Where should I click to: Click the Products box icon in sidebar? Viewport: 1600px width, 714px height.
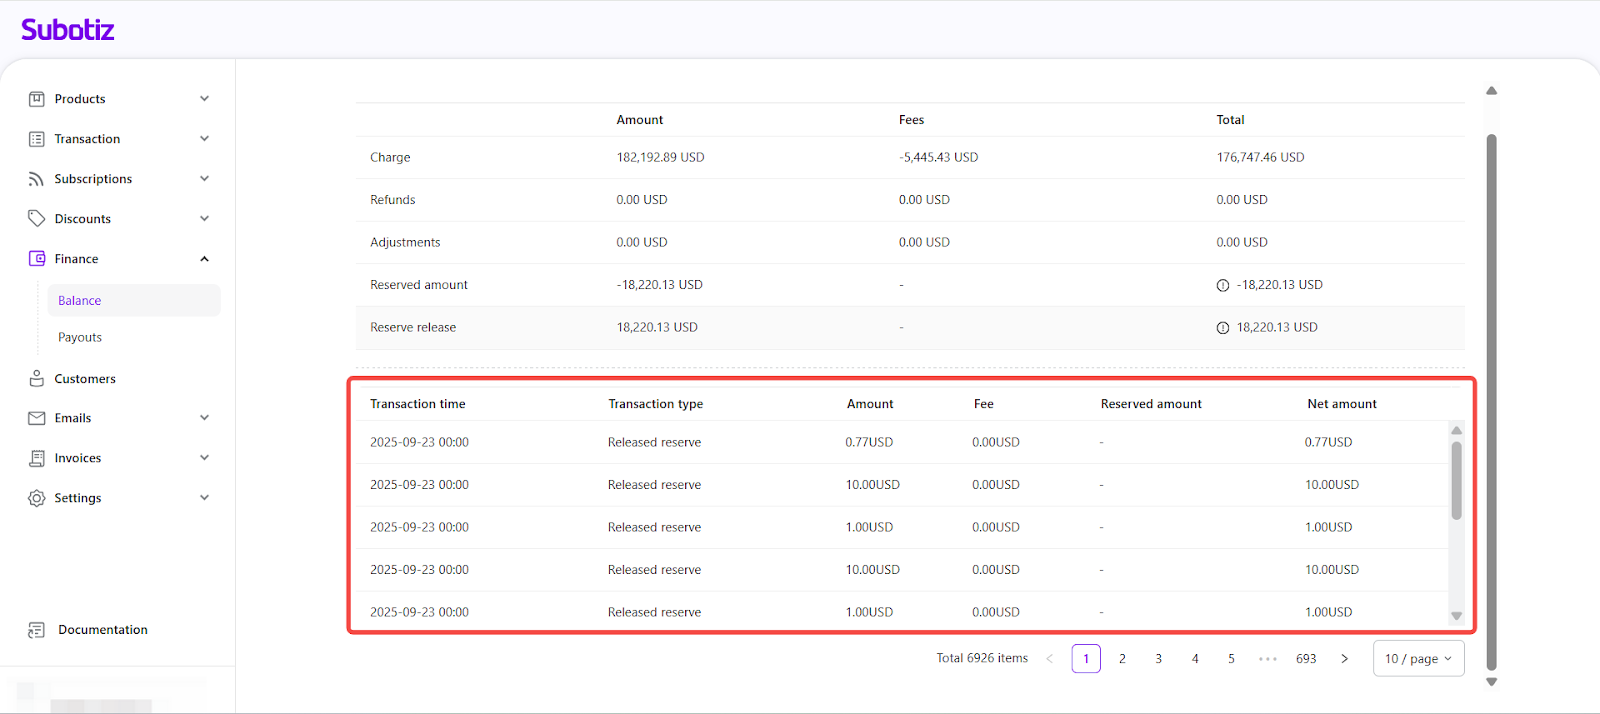pyautogui.click(x=37, y=99)
